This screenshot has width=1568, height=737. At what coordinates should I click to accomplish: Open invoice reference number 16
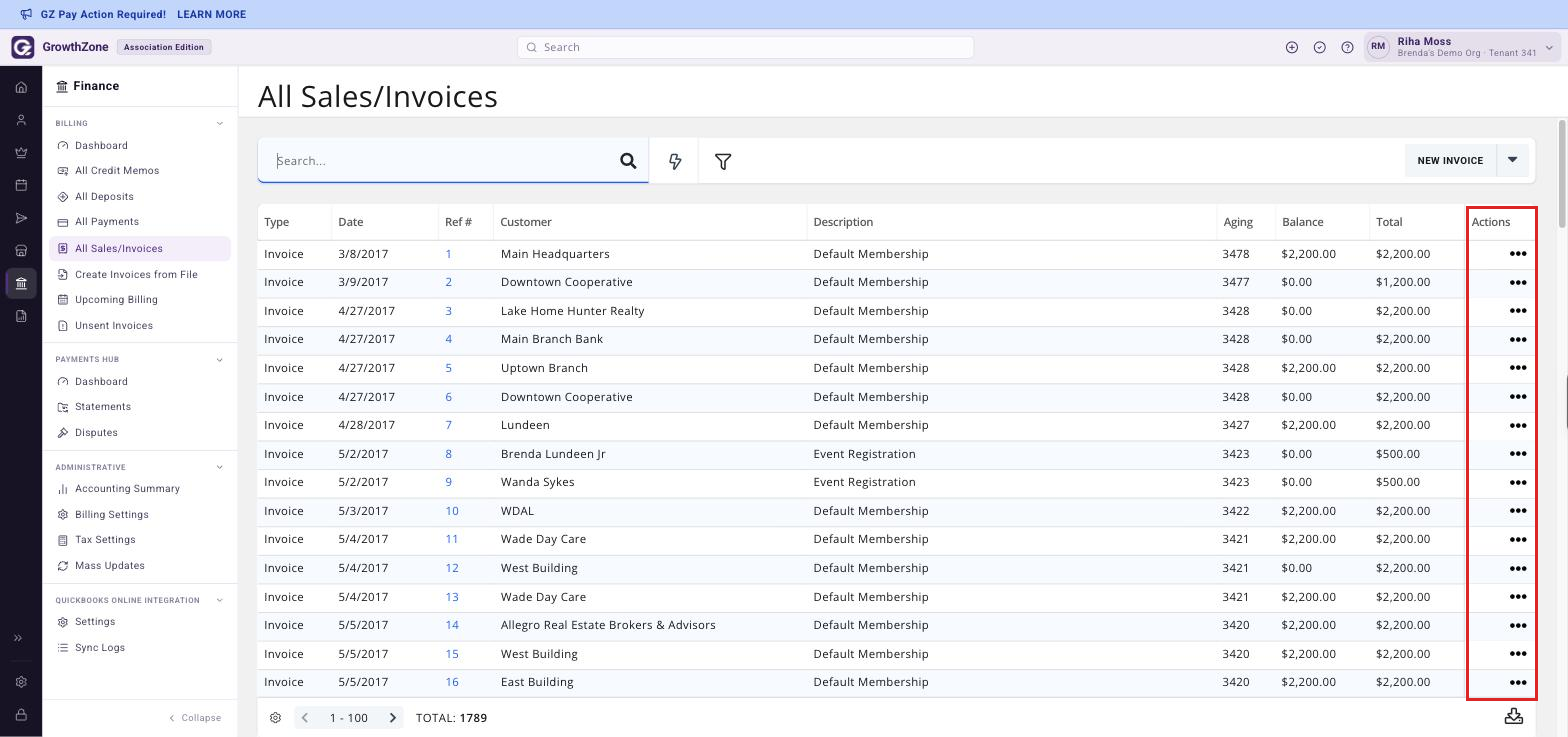(x=452, y=682)
